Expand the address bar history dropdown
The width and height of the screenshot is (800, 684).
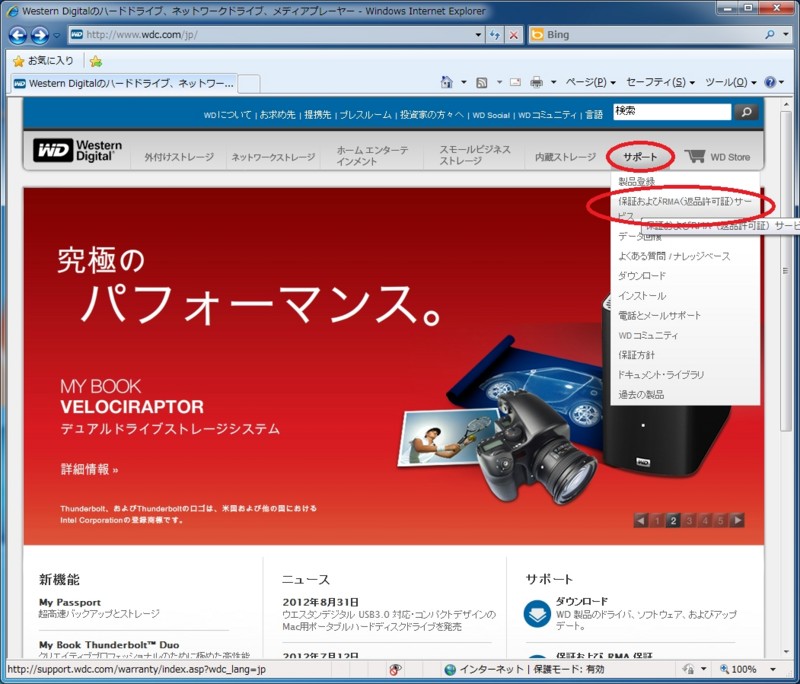(x=478, y=35)
